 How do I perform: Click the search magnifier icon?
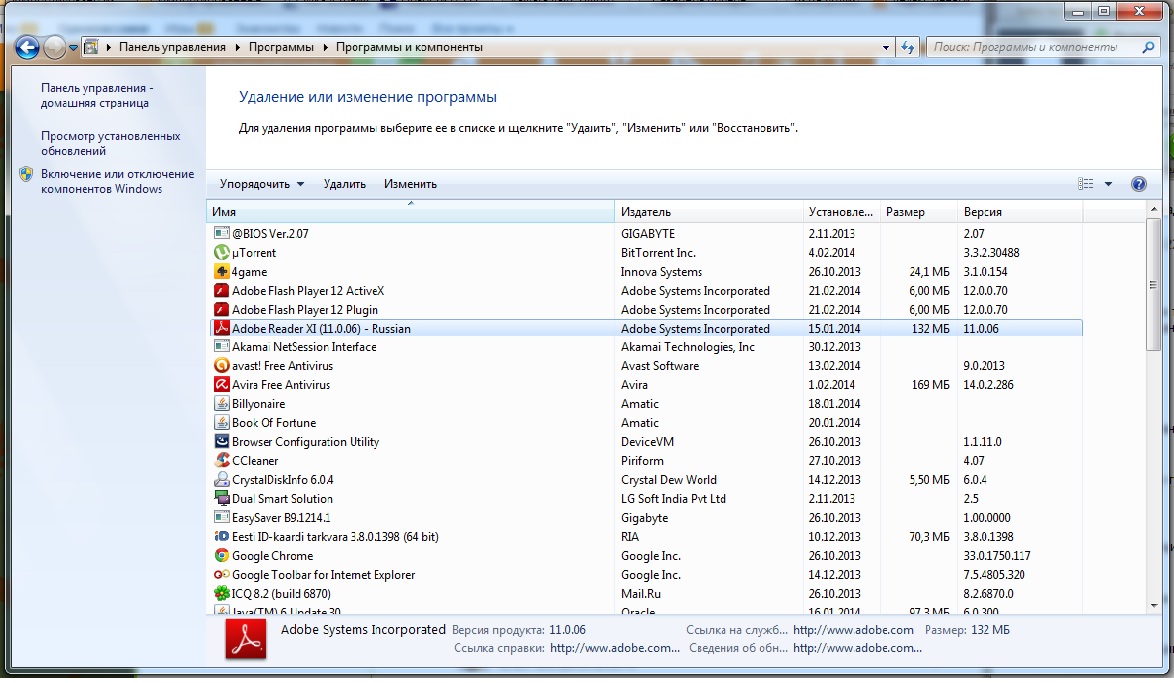[1148, 47]
